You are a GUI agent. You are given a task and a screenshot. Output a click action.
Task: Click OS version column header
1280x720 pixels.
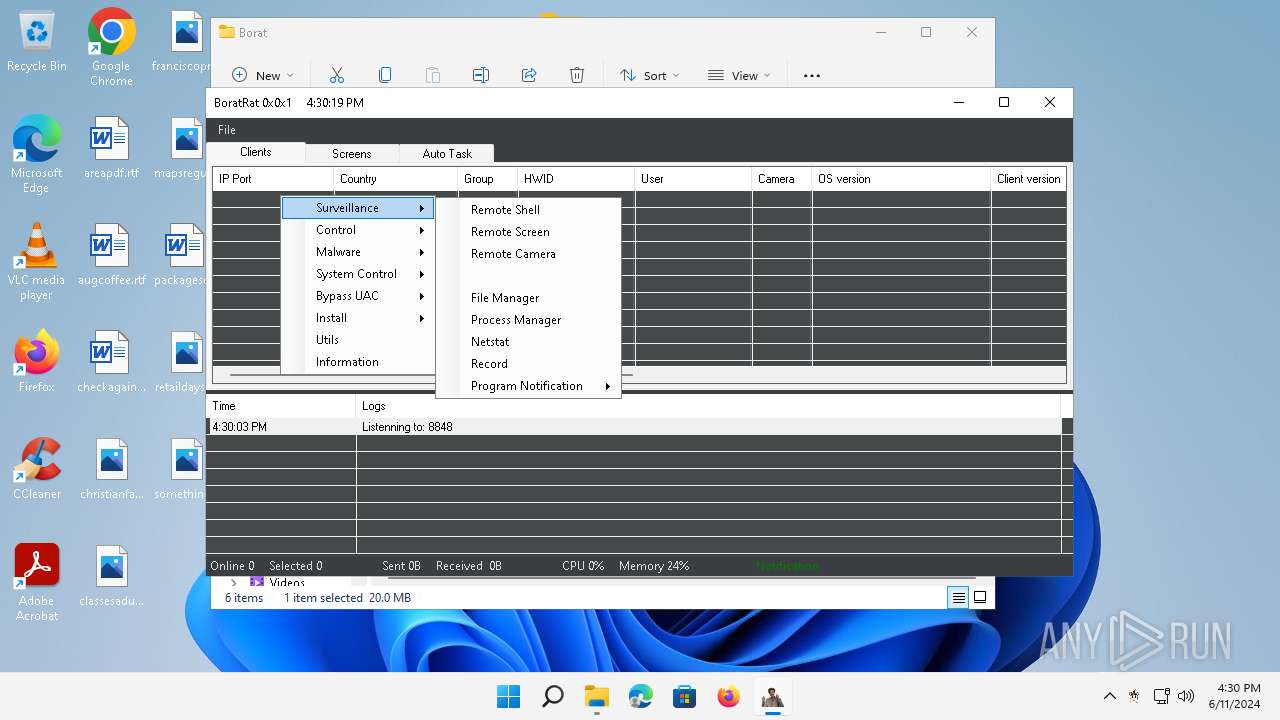(901, 179)
